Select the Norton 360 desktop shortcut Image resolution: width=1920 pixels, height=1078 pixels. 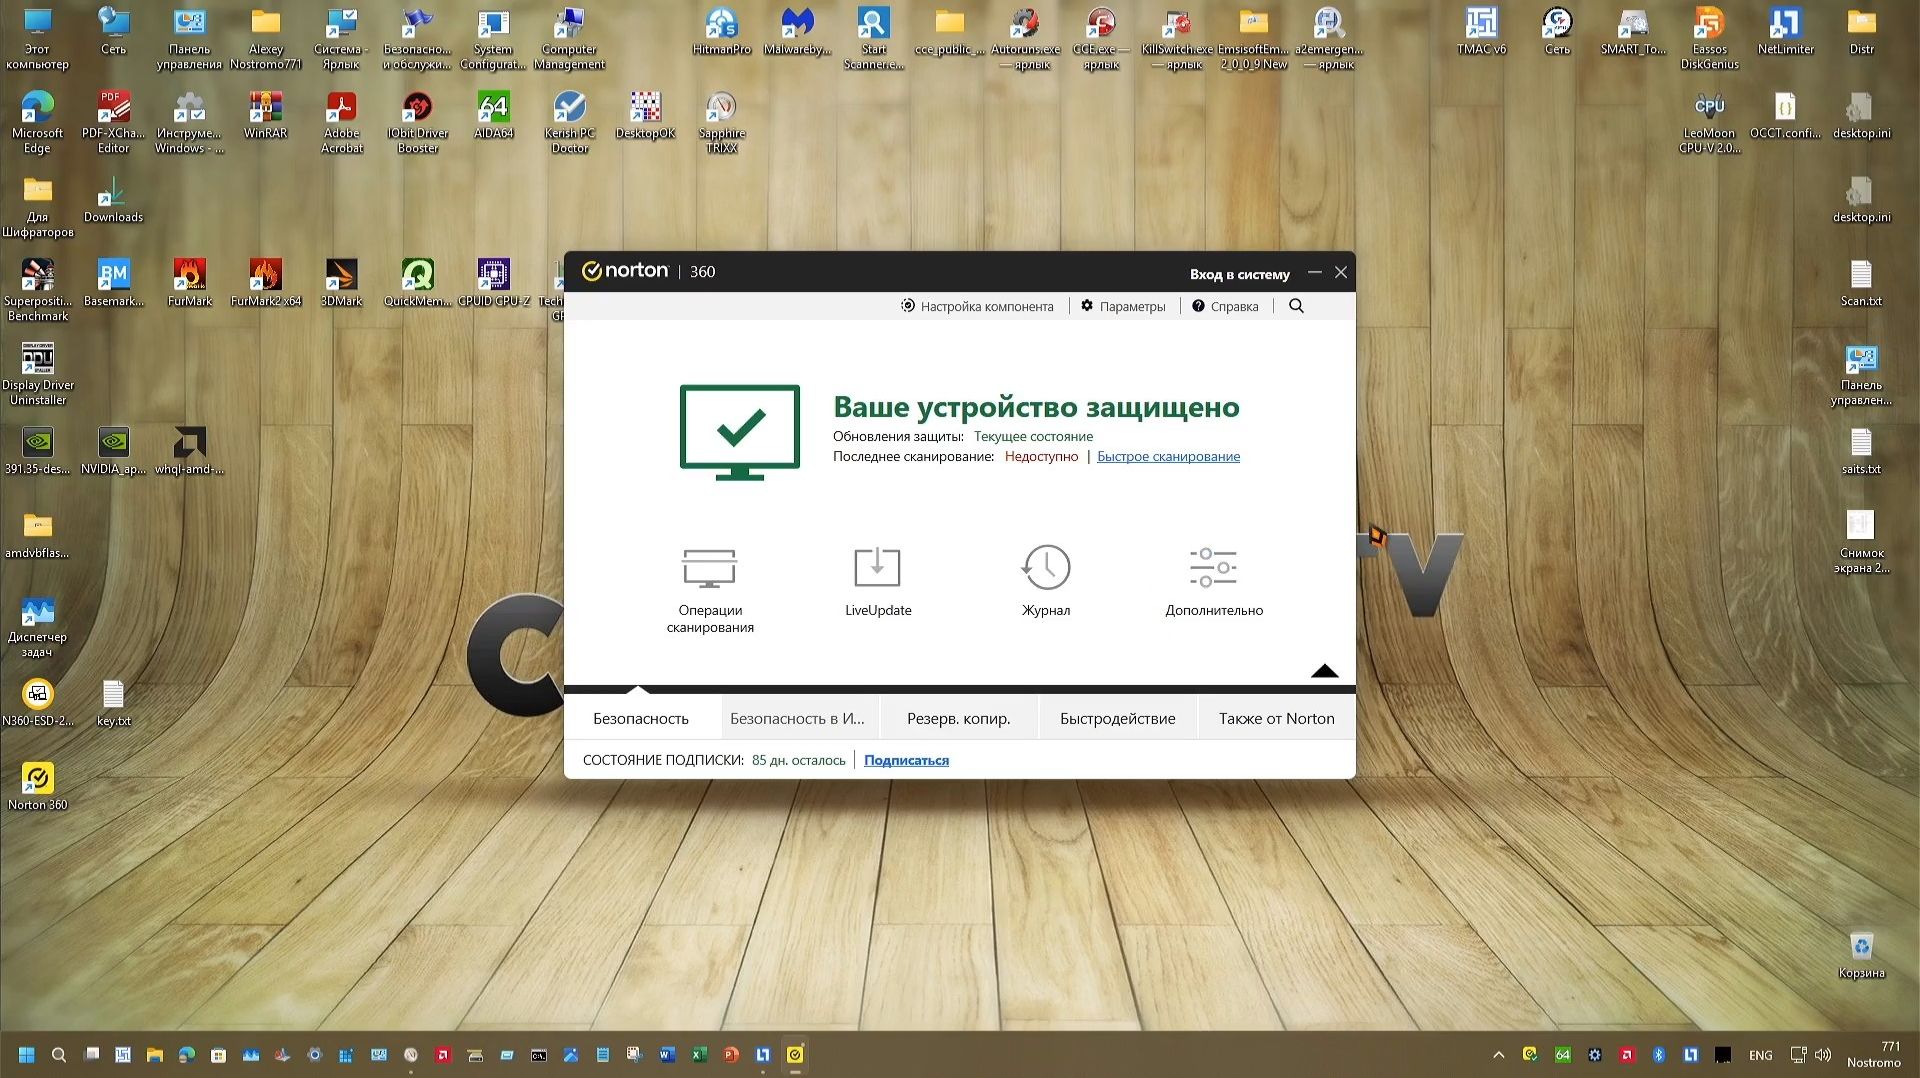pyautogui.click(x=38, y=786)
